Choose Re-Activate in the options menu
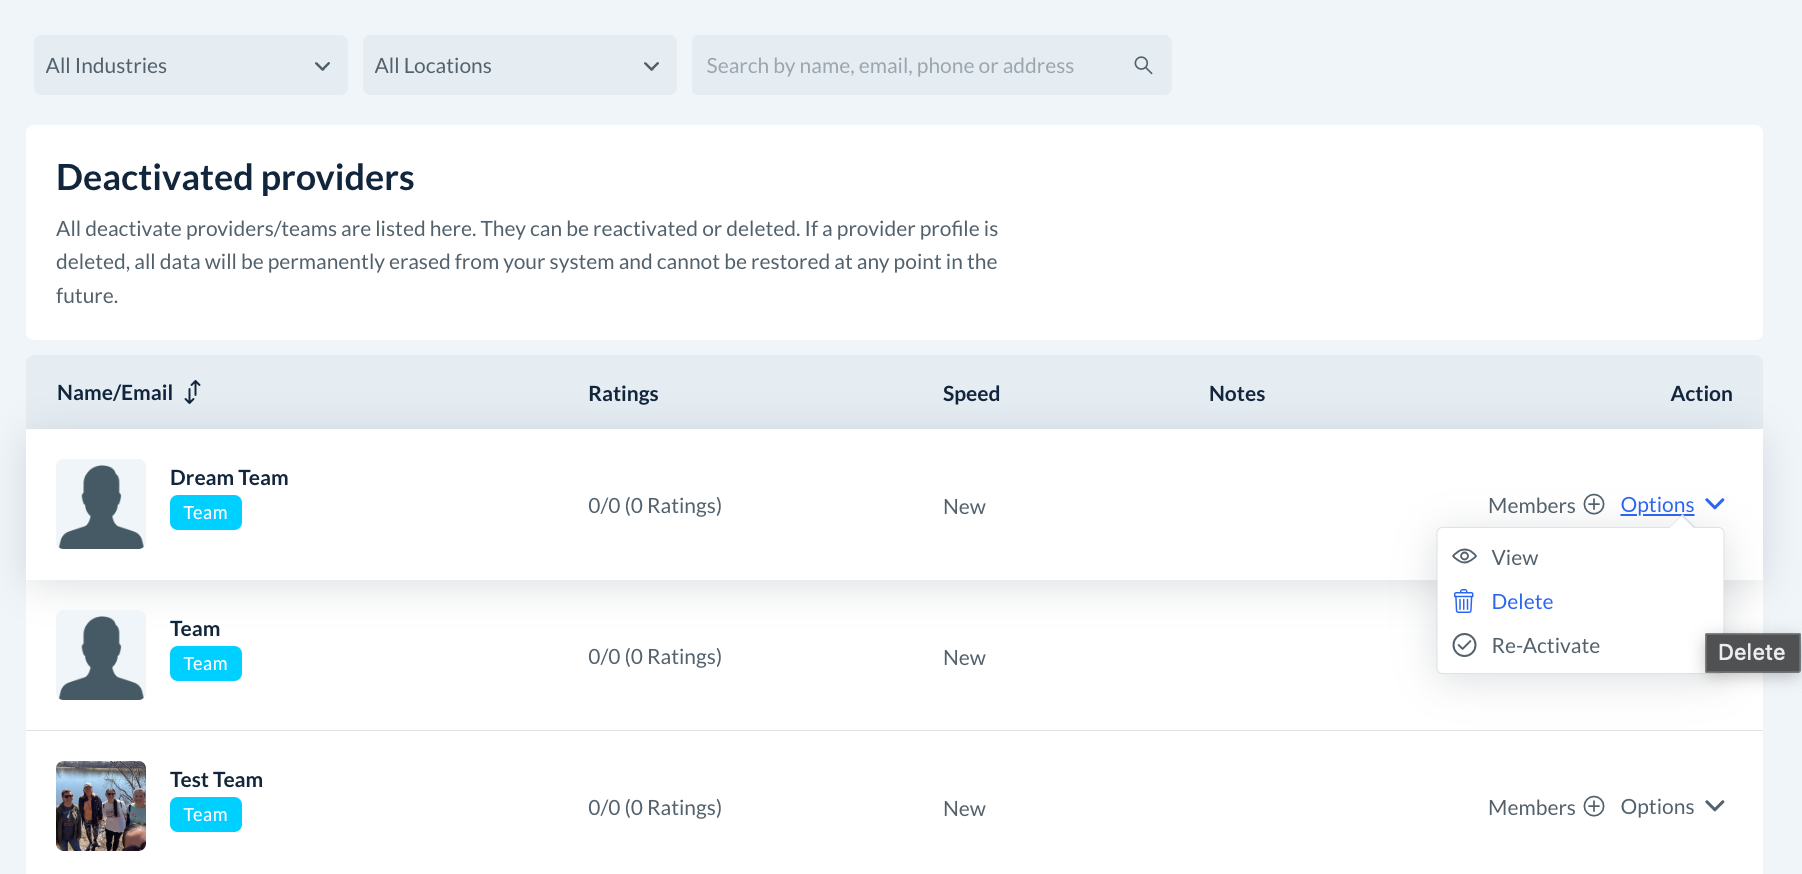The image size is (1802, 874). click(x=1545, y=645)
